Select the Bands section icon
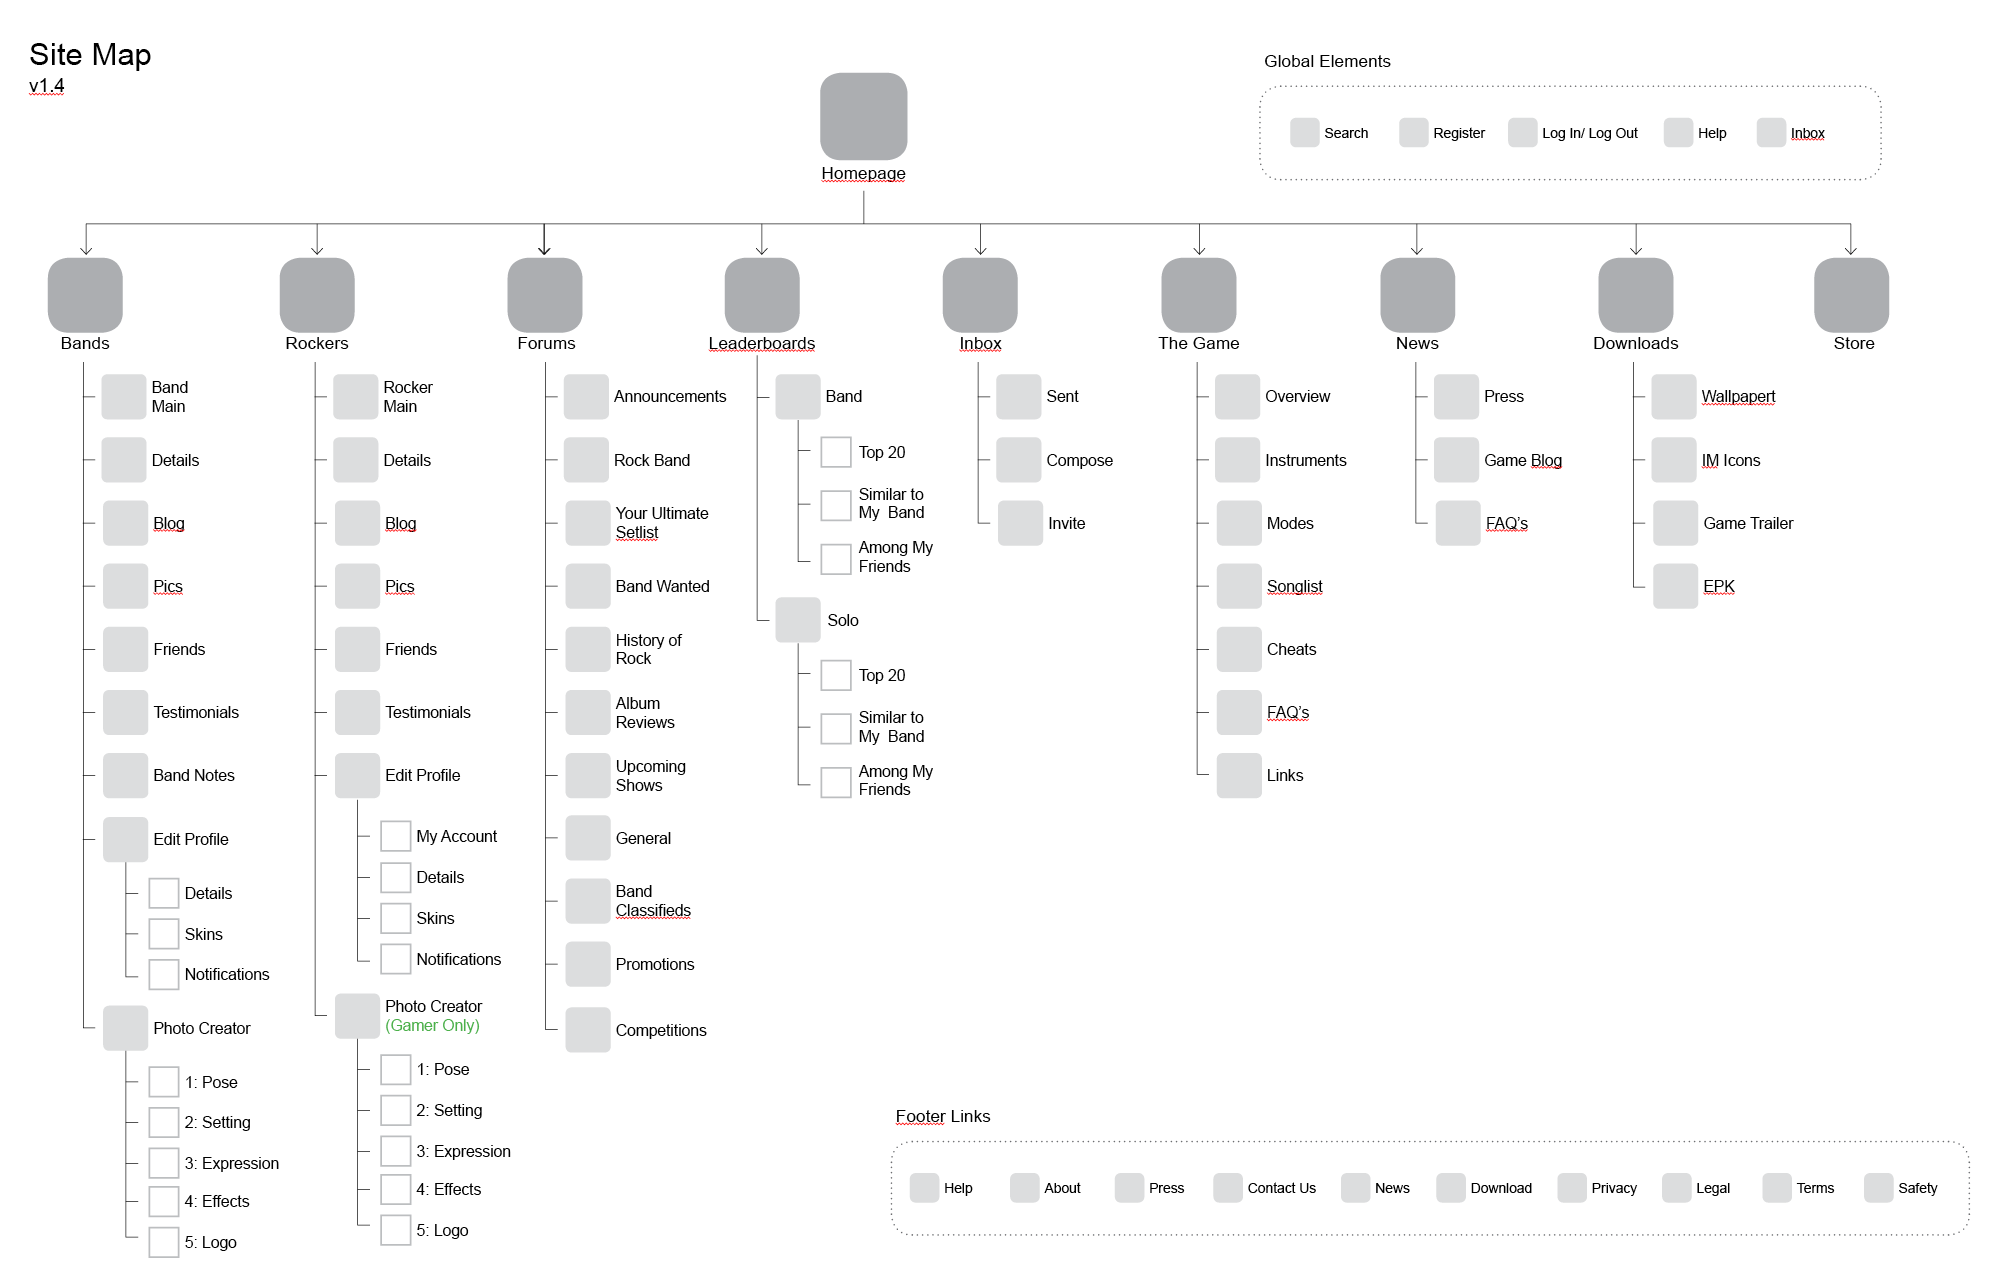This screenshot has width=2003, height=1277. tap(85, 295)
